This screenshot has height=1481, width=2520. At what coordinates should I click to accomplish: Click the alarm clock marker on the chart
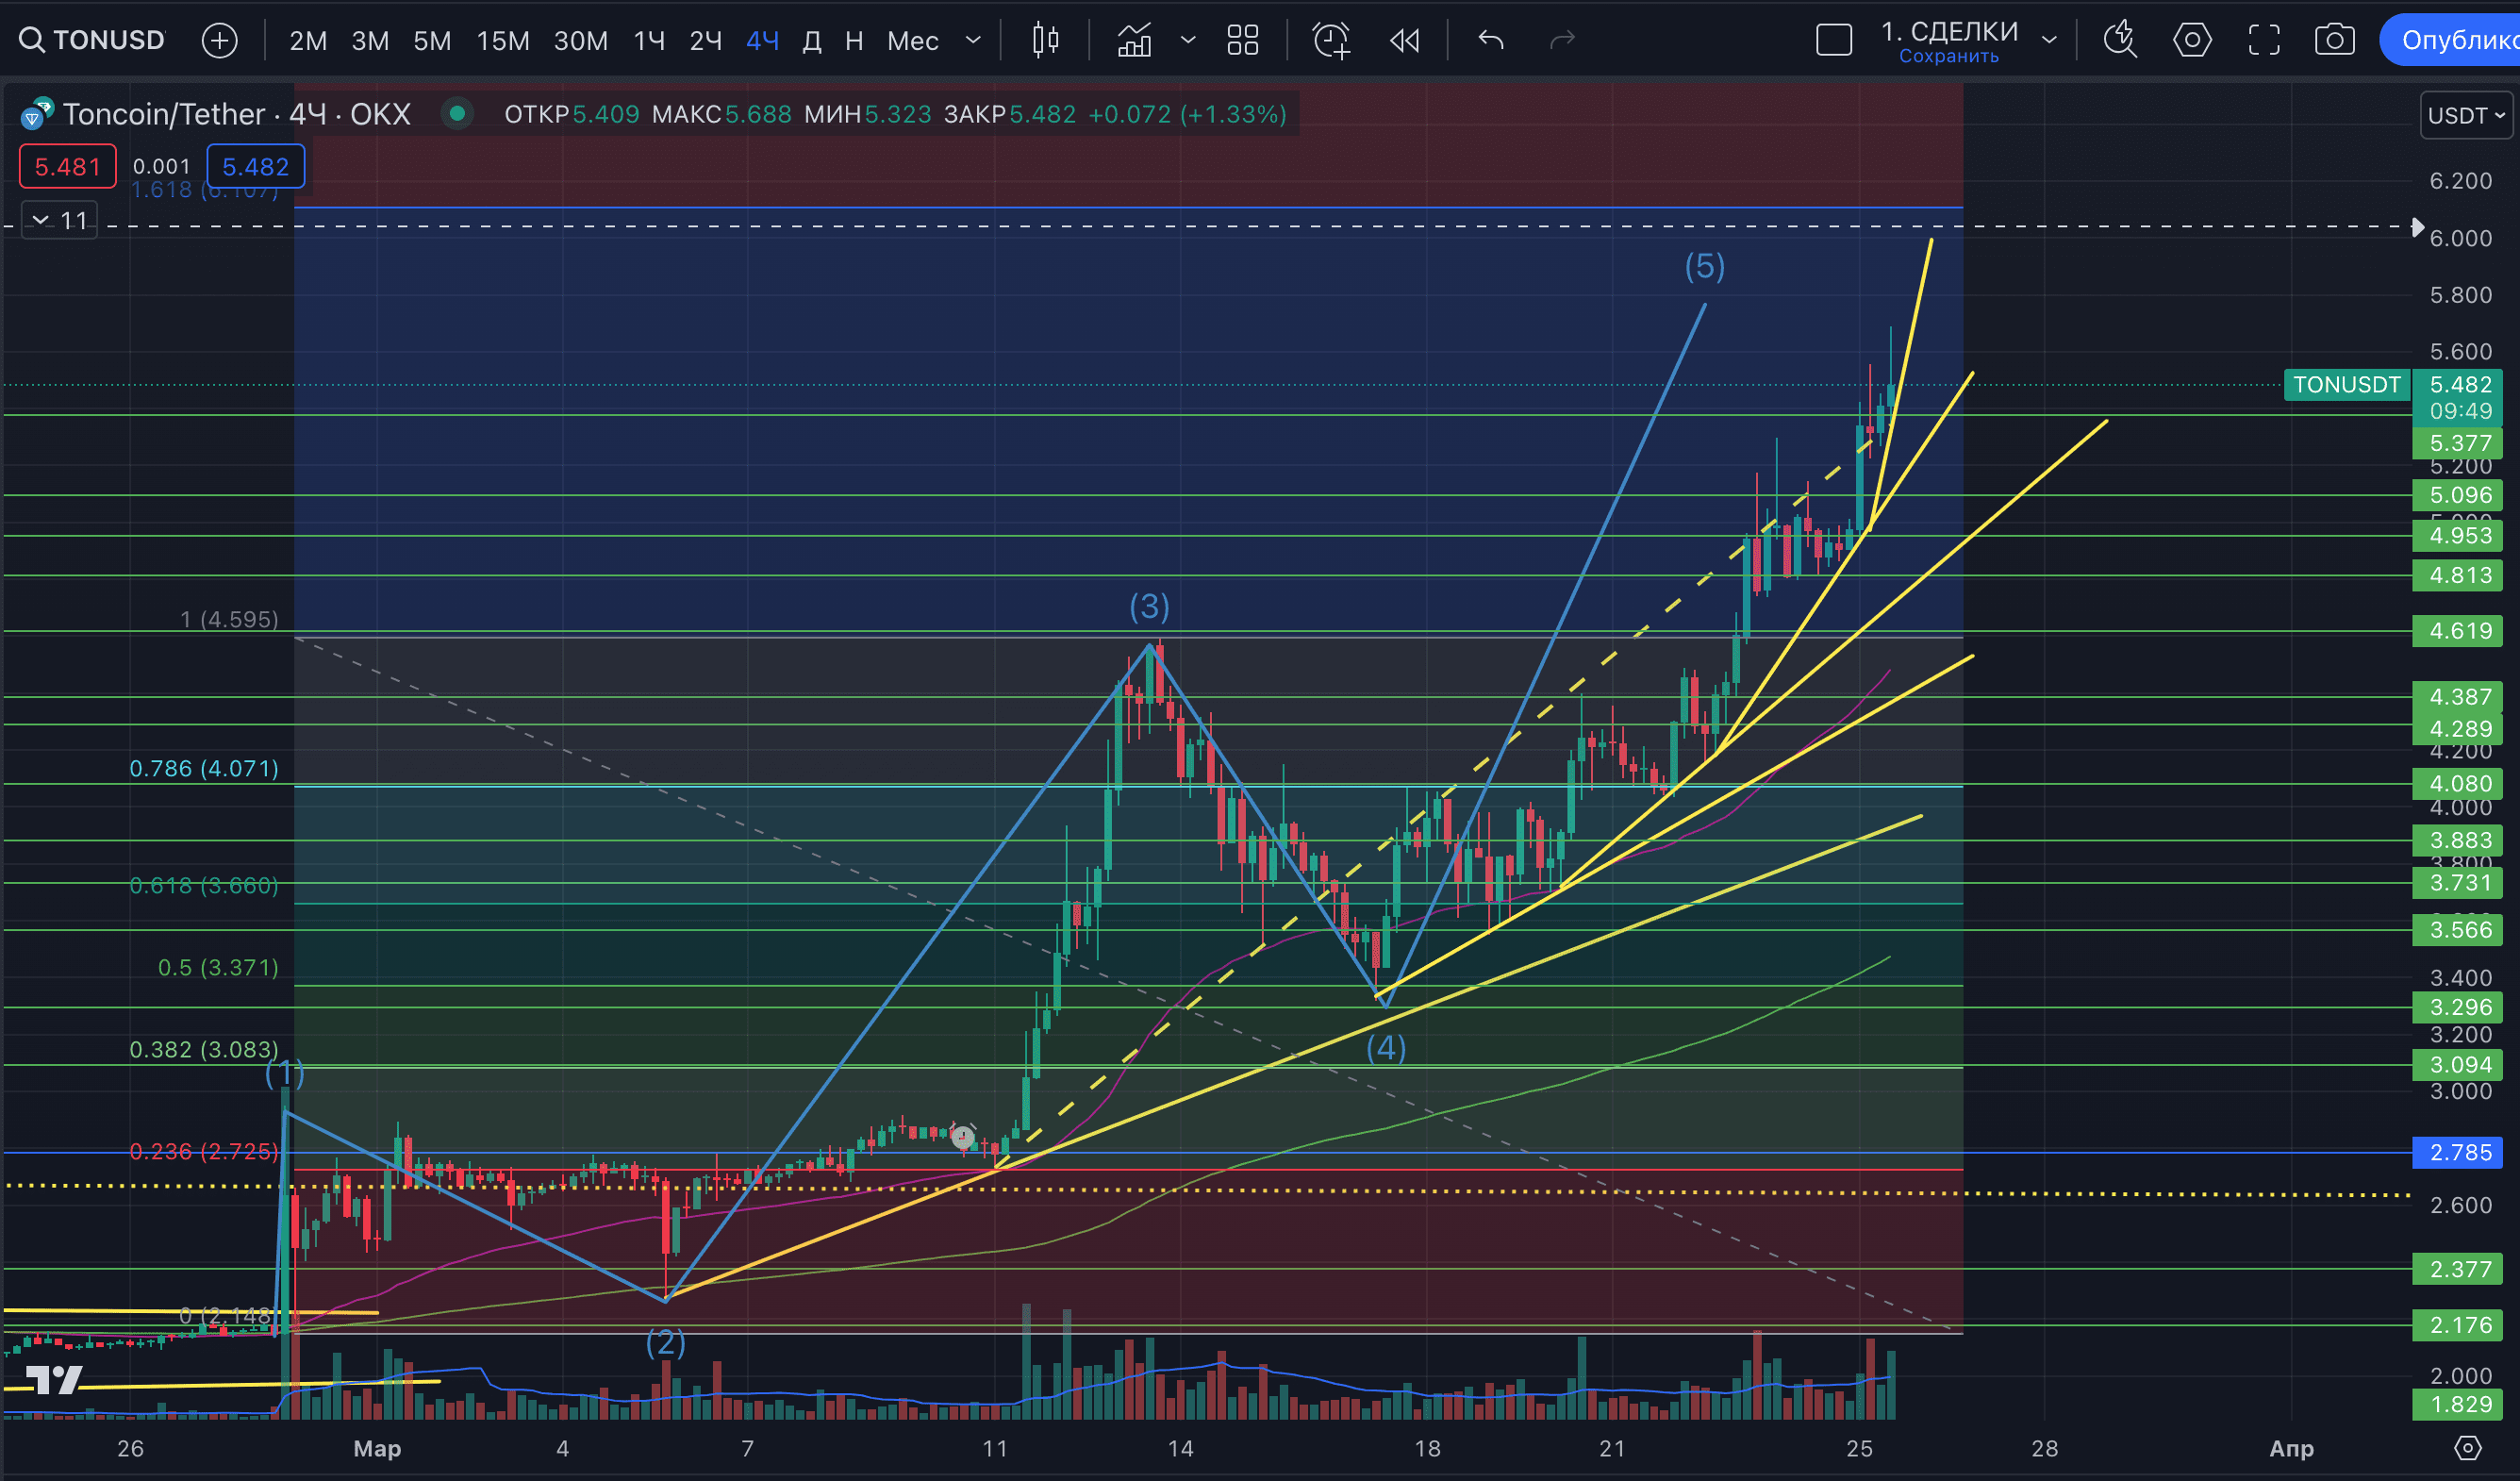(962, 1137)
